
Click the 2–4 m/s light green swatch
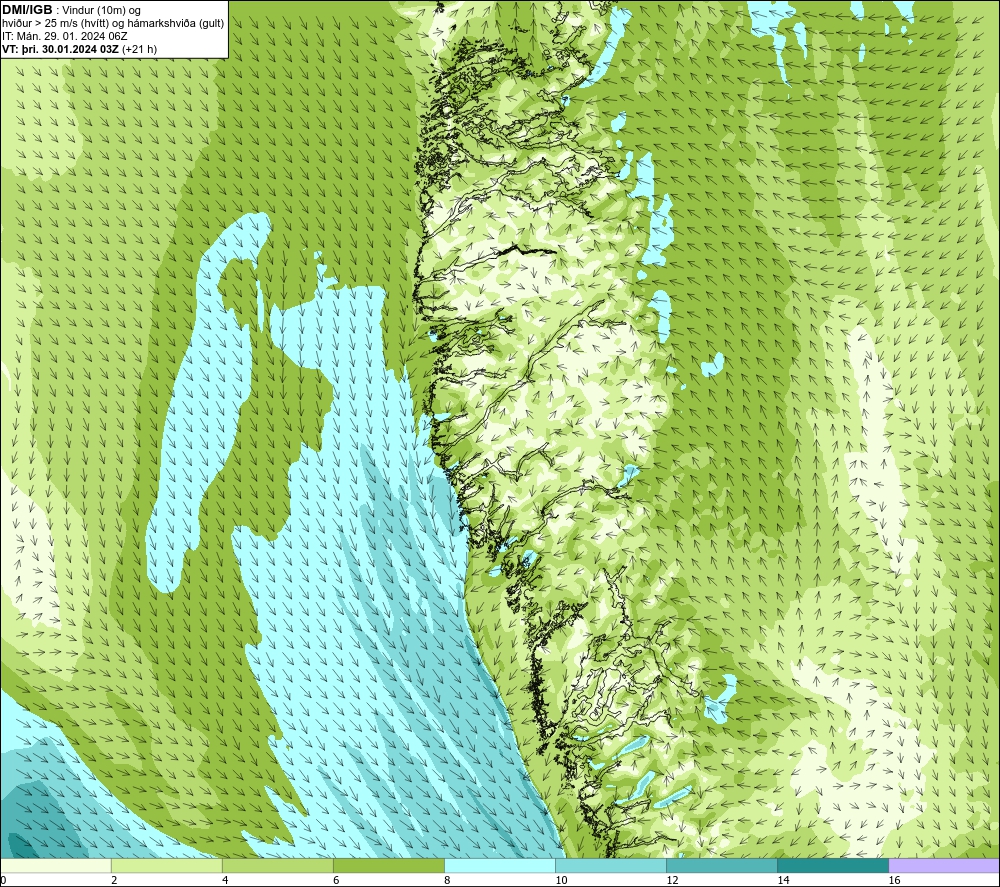(x=166, y=866)
